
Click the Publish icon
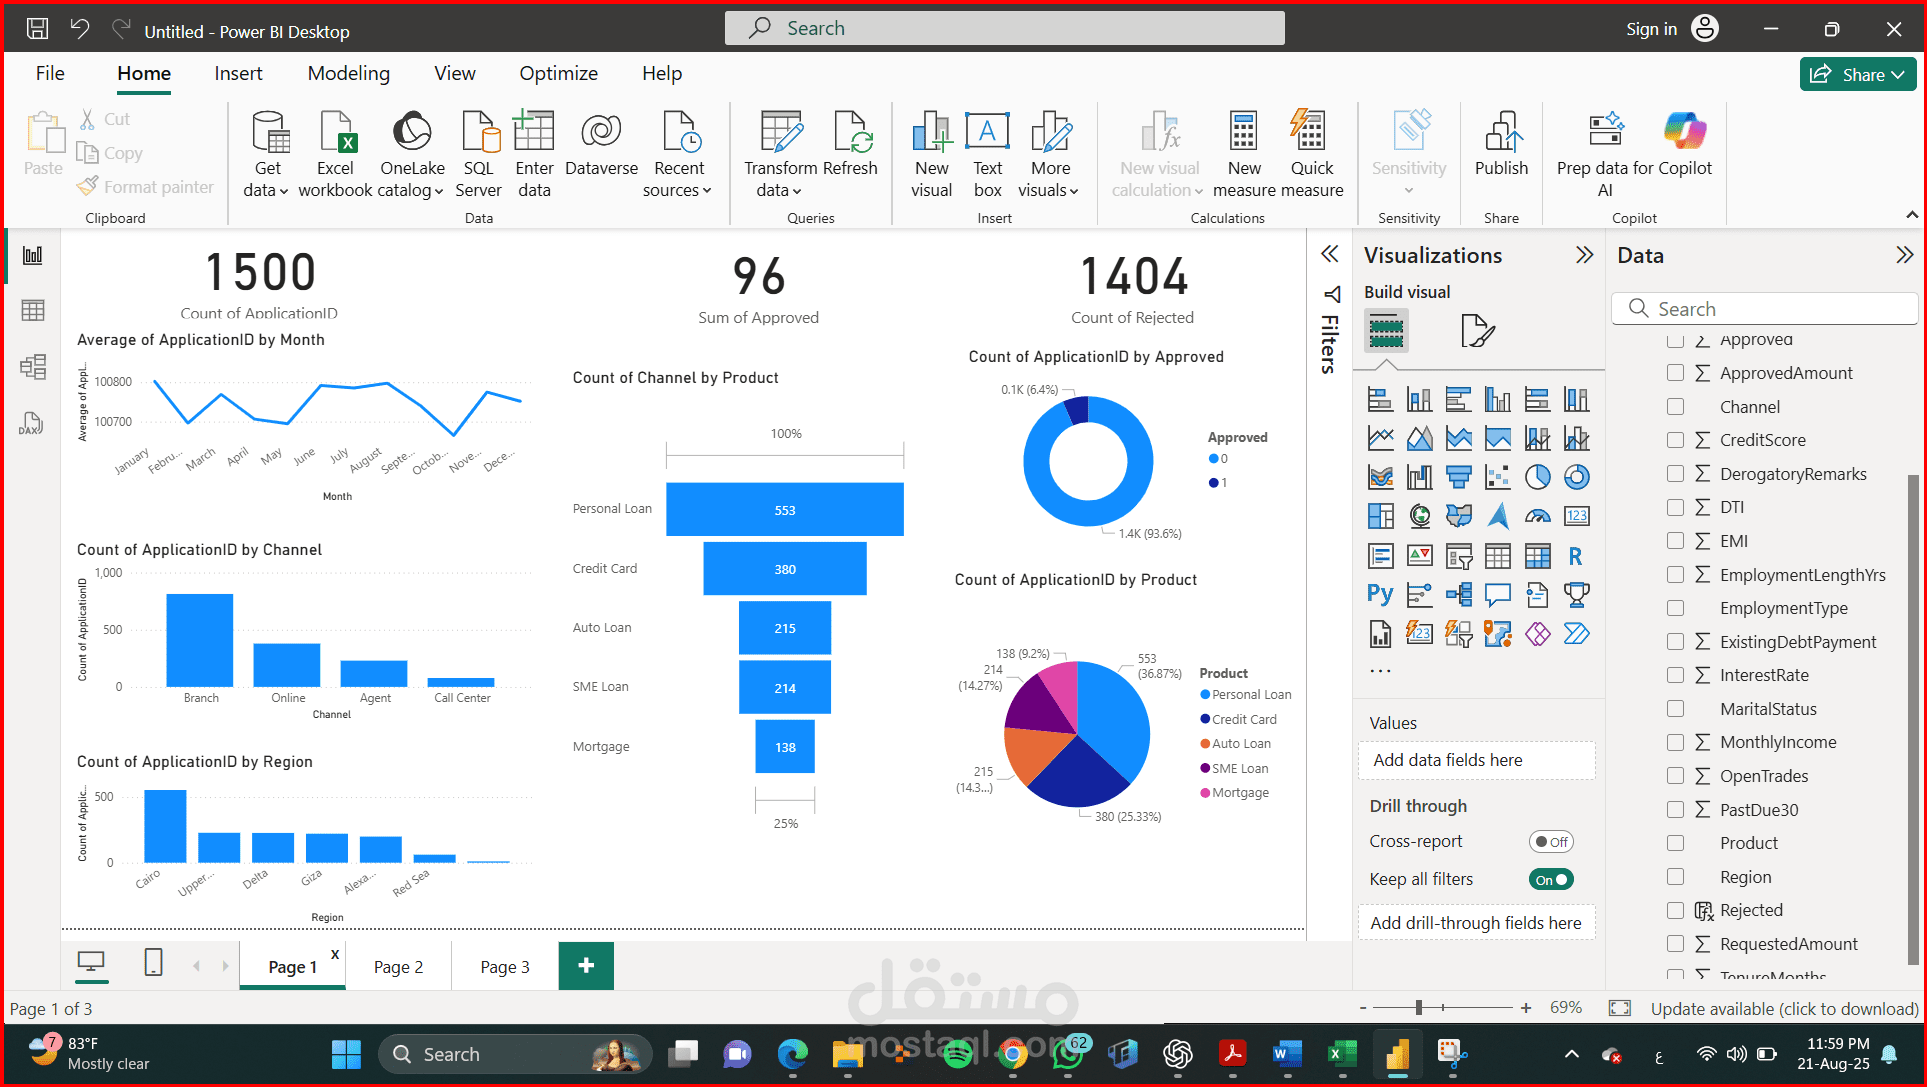[x=1501, y=133]
